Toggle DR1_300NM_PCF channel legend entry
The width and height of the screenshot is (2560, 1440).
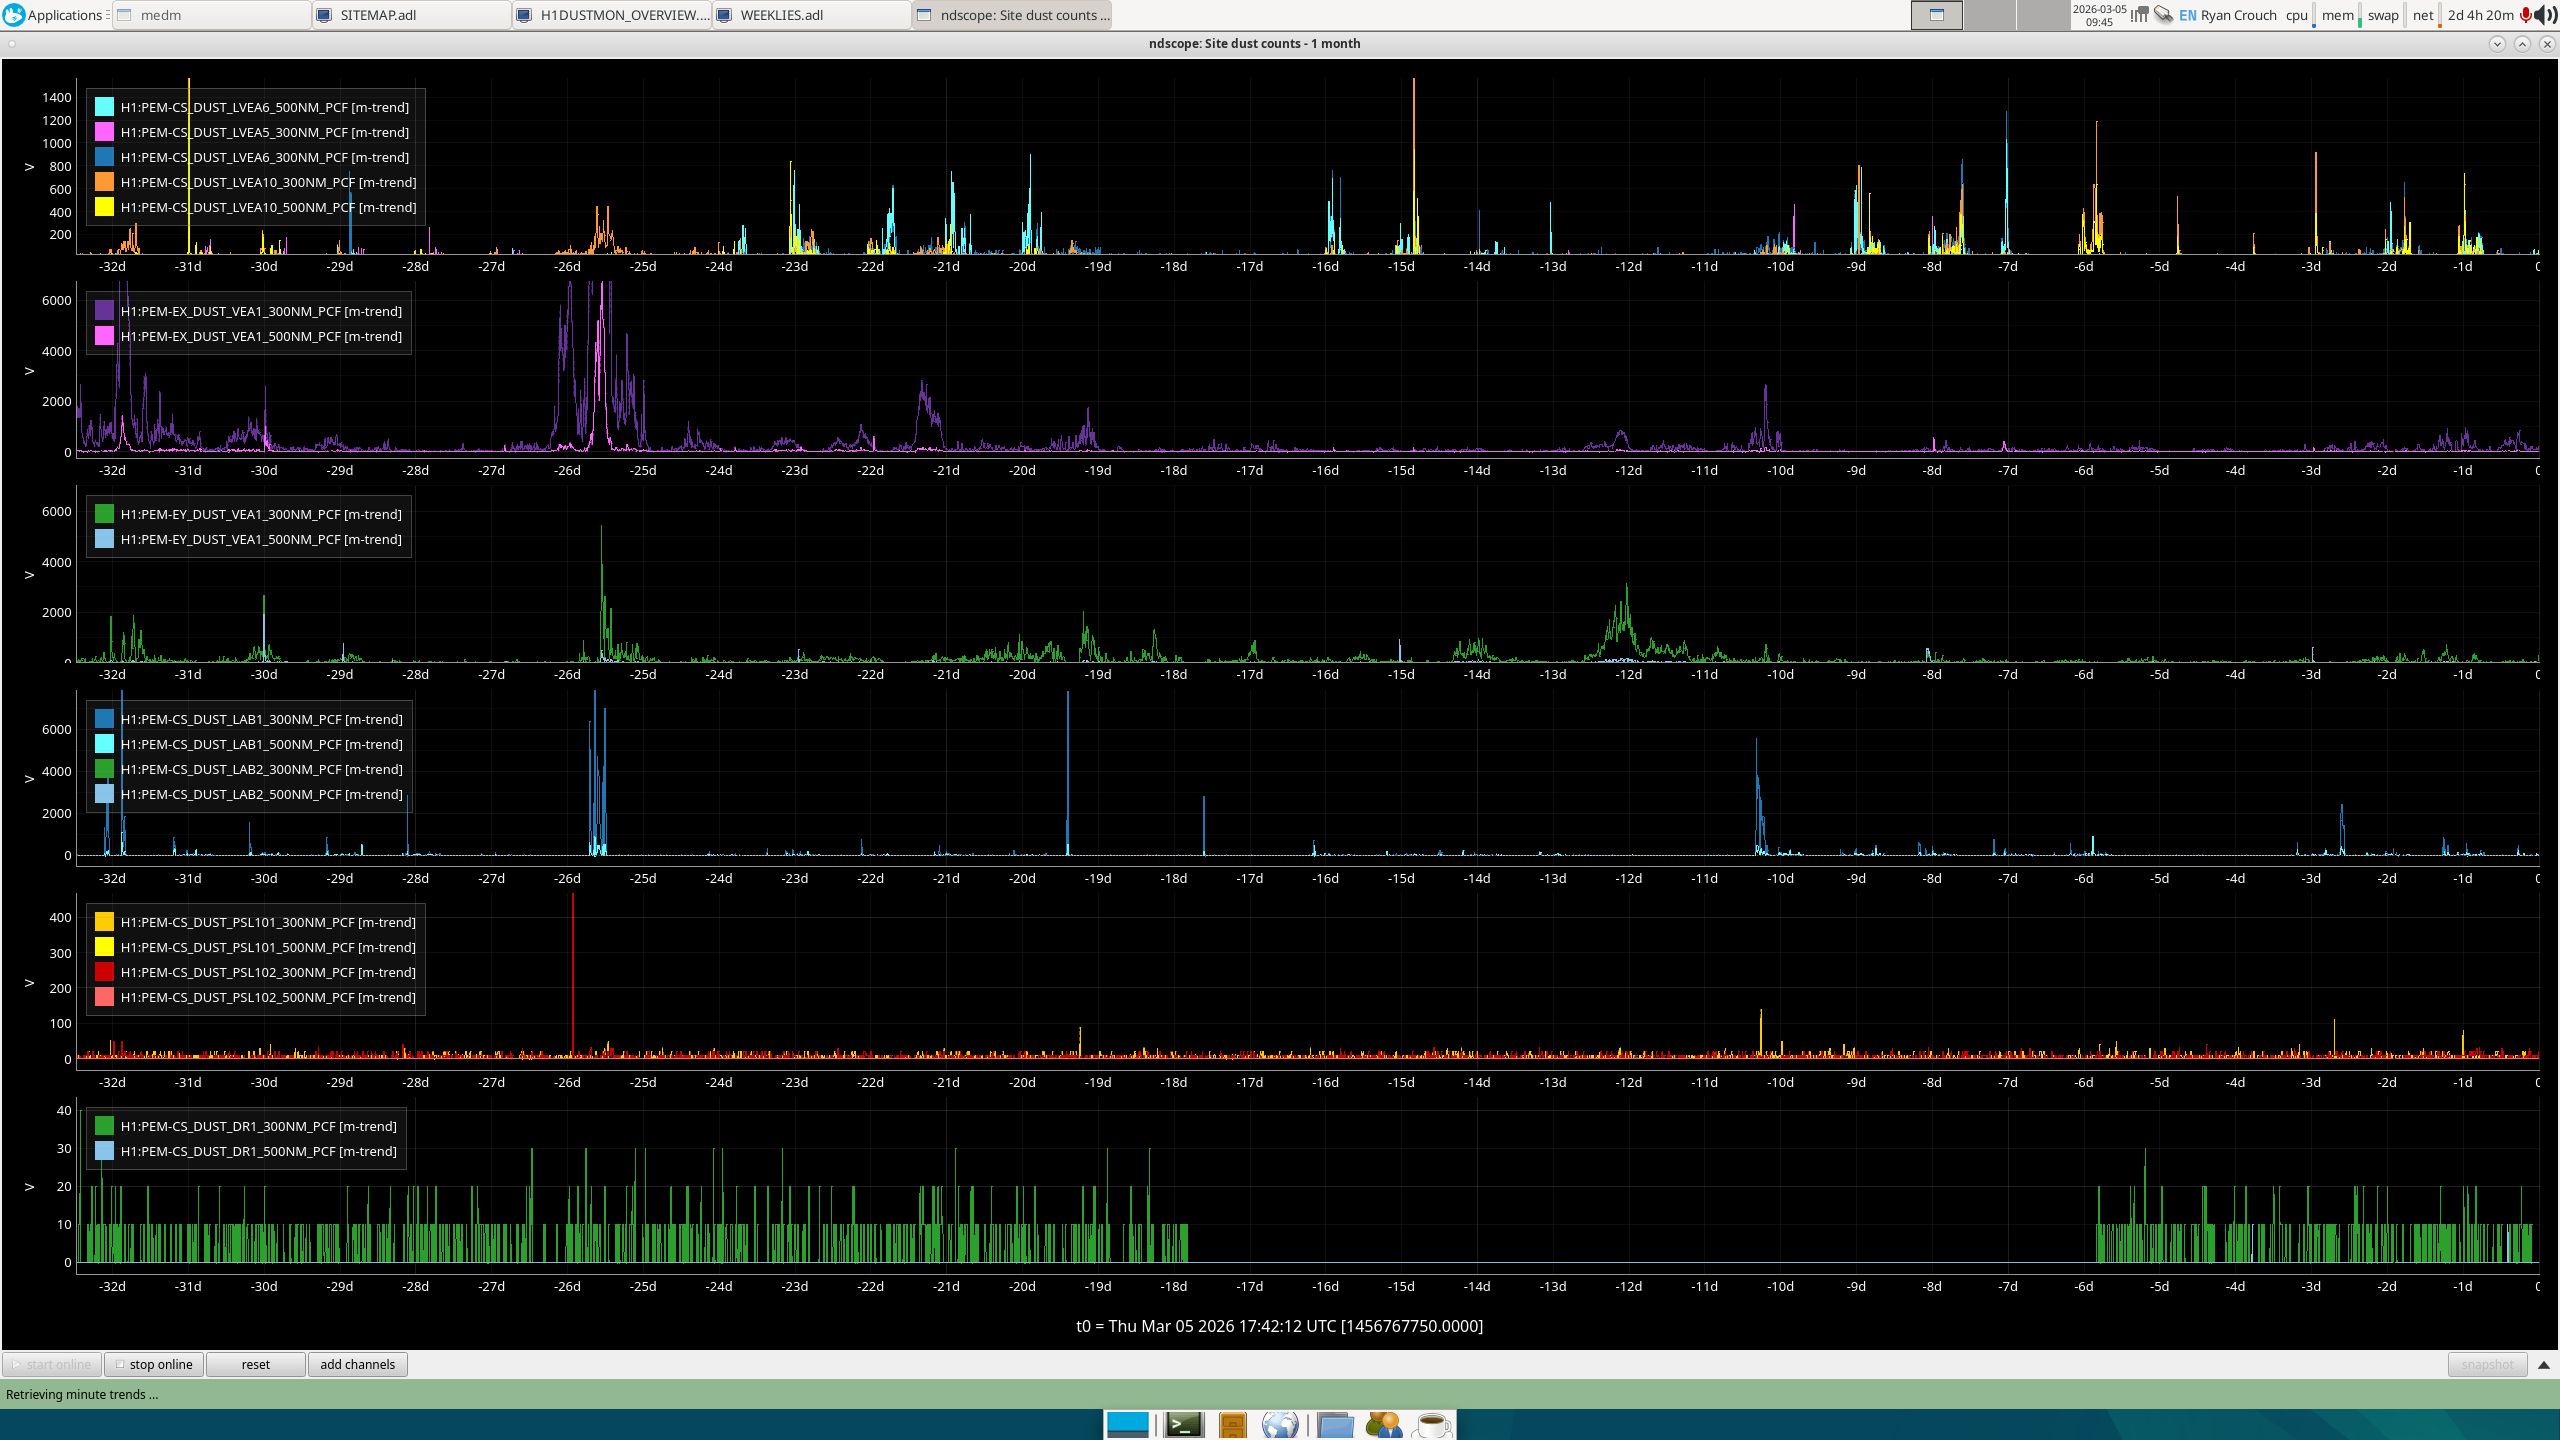(x=258, y=1126)
